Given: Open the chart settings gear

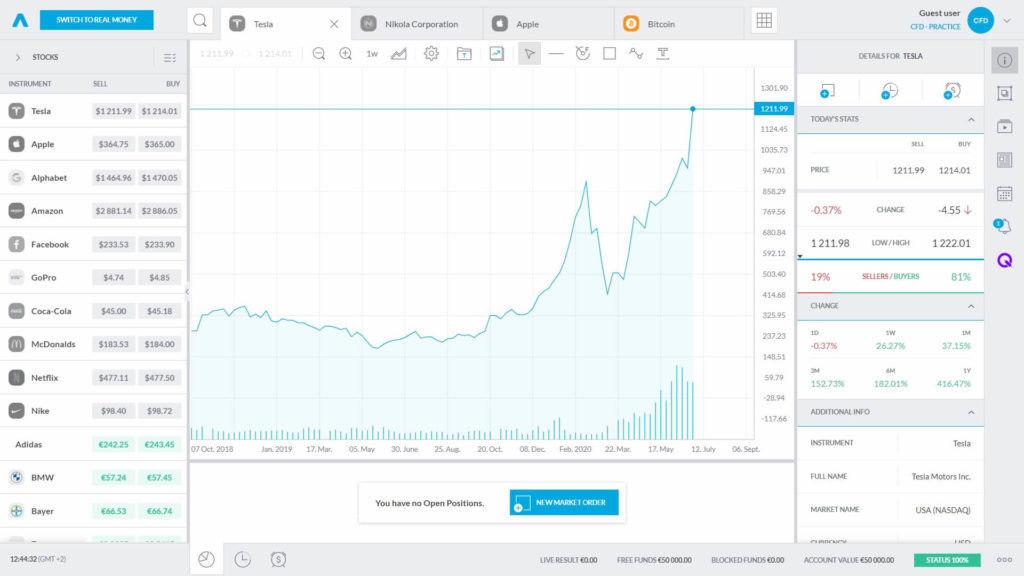Looking at the screenshot, I should click(x=430, y=54).
